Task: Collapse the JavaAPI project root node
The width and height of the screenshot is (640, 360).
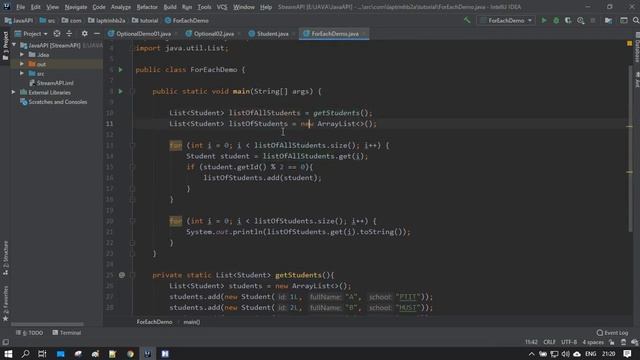Action: click(x=14, y=45)
